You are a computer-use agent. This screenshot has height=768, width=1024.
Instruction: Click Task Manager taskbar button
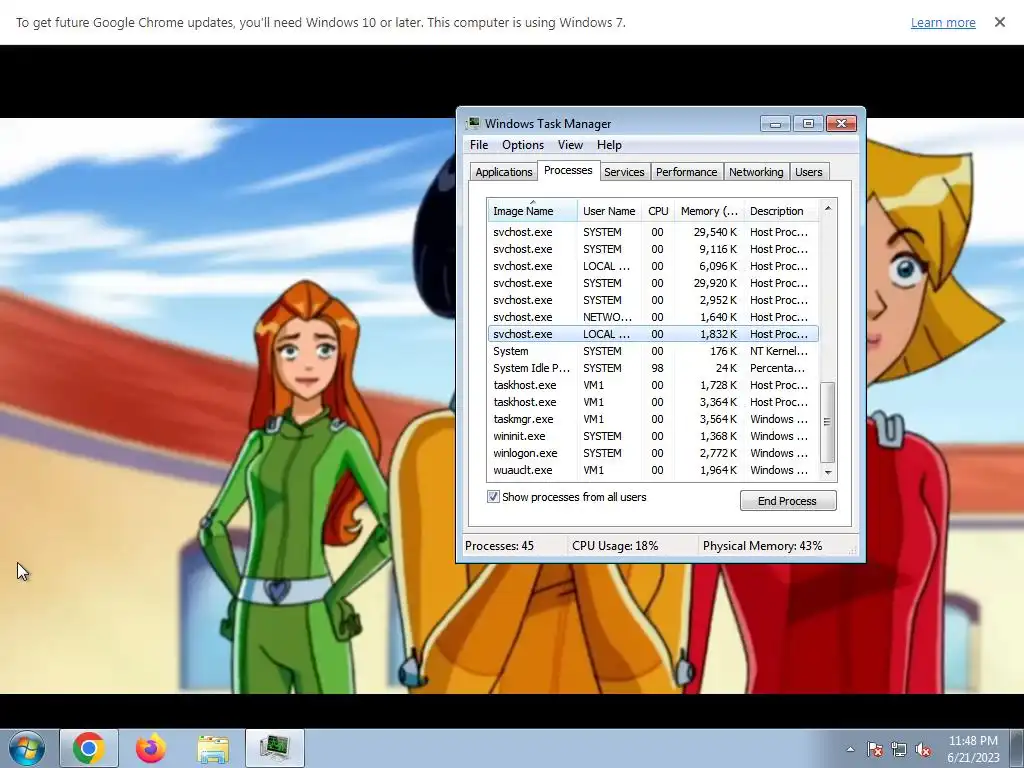coord(275,748)
